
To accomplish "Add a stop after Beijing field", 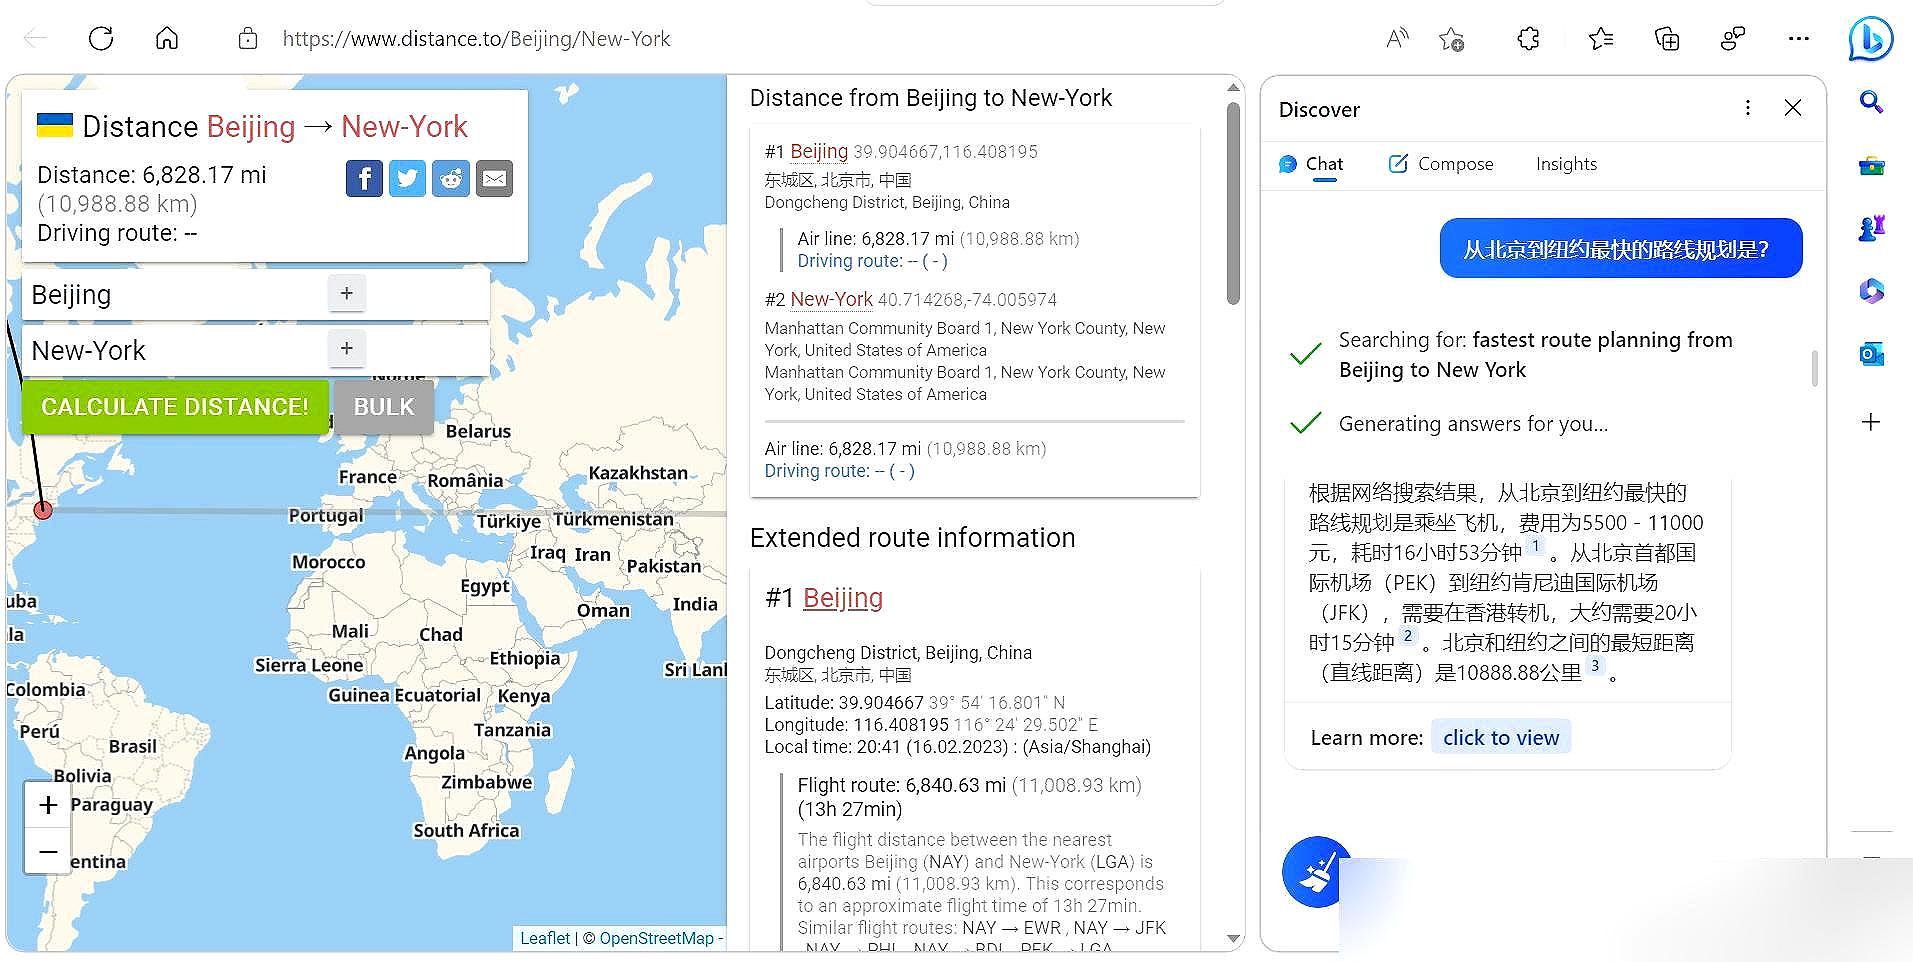I will click(x=347, y=294).
